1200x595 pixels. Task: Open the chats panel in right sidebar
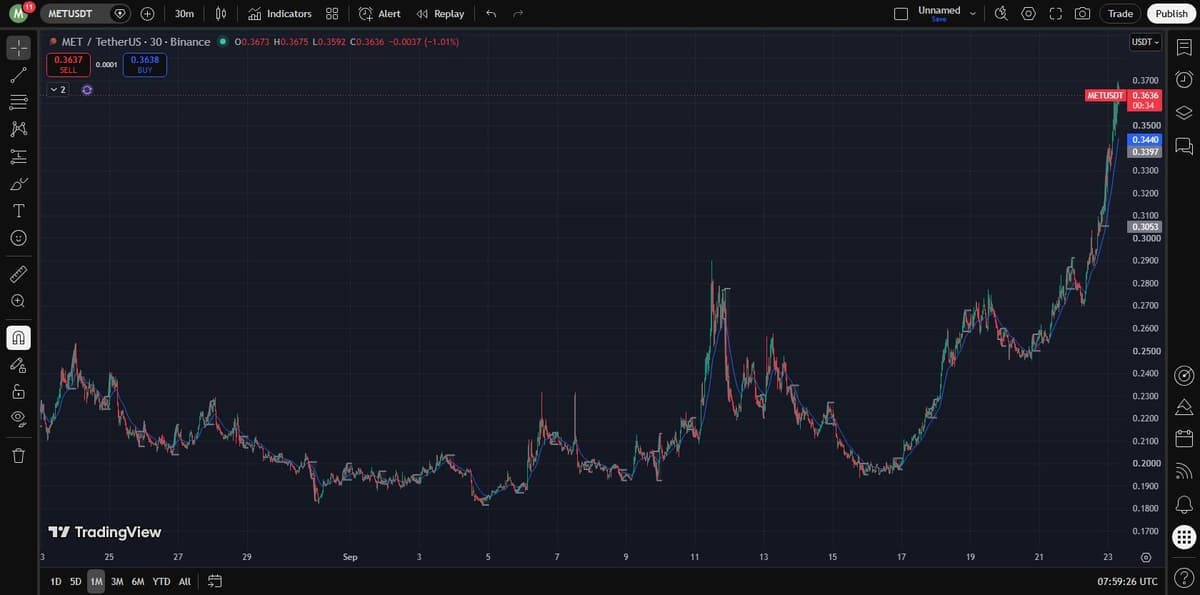click(x=1183, y=146)
